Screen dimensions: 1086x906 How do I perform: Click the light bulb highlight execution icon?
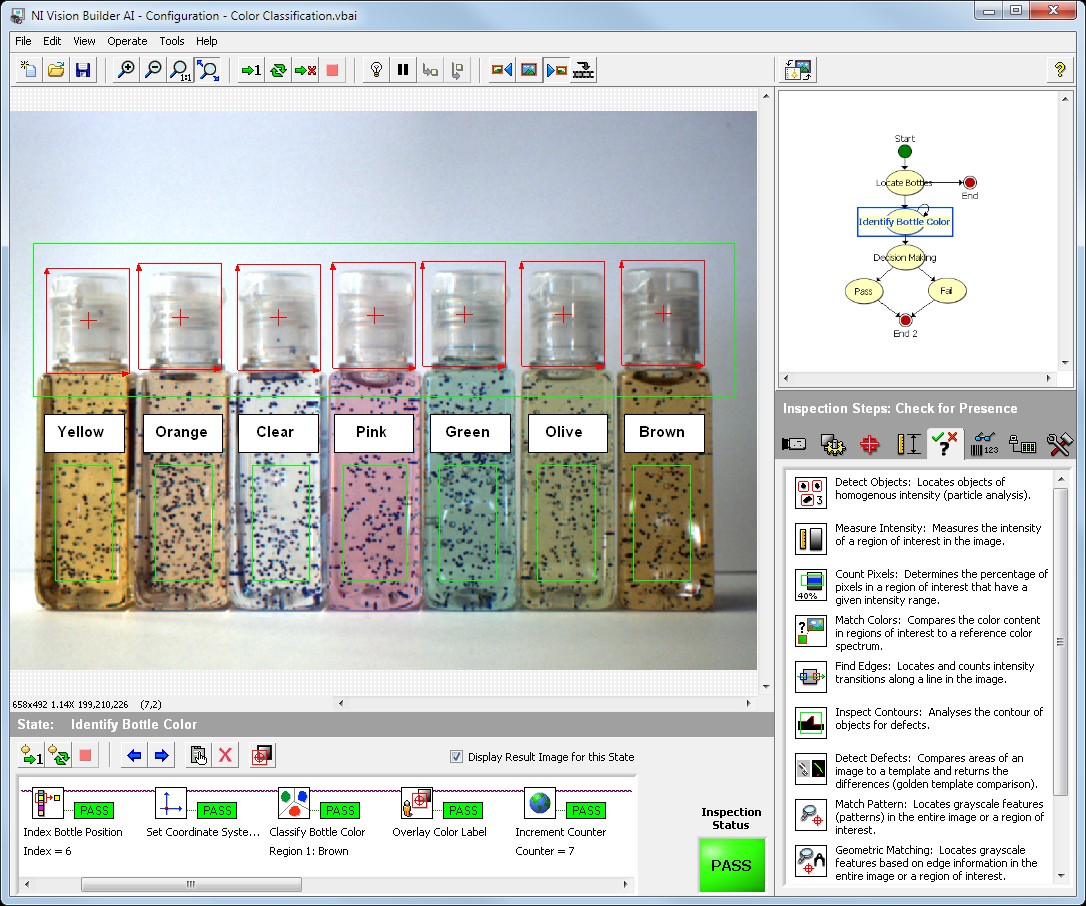(x=376, y=70)
